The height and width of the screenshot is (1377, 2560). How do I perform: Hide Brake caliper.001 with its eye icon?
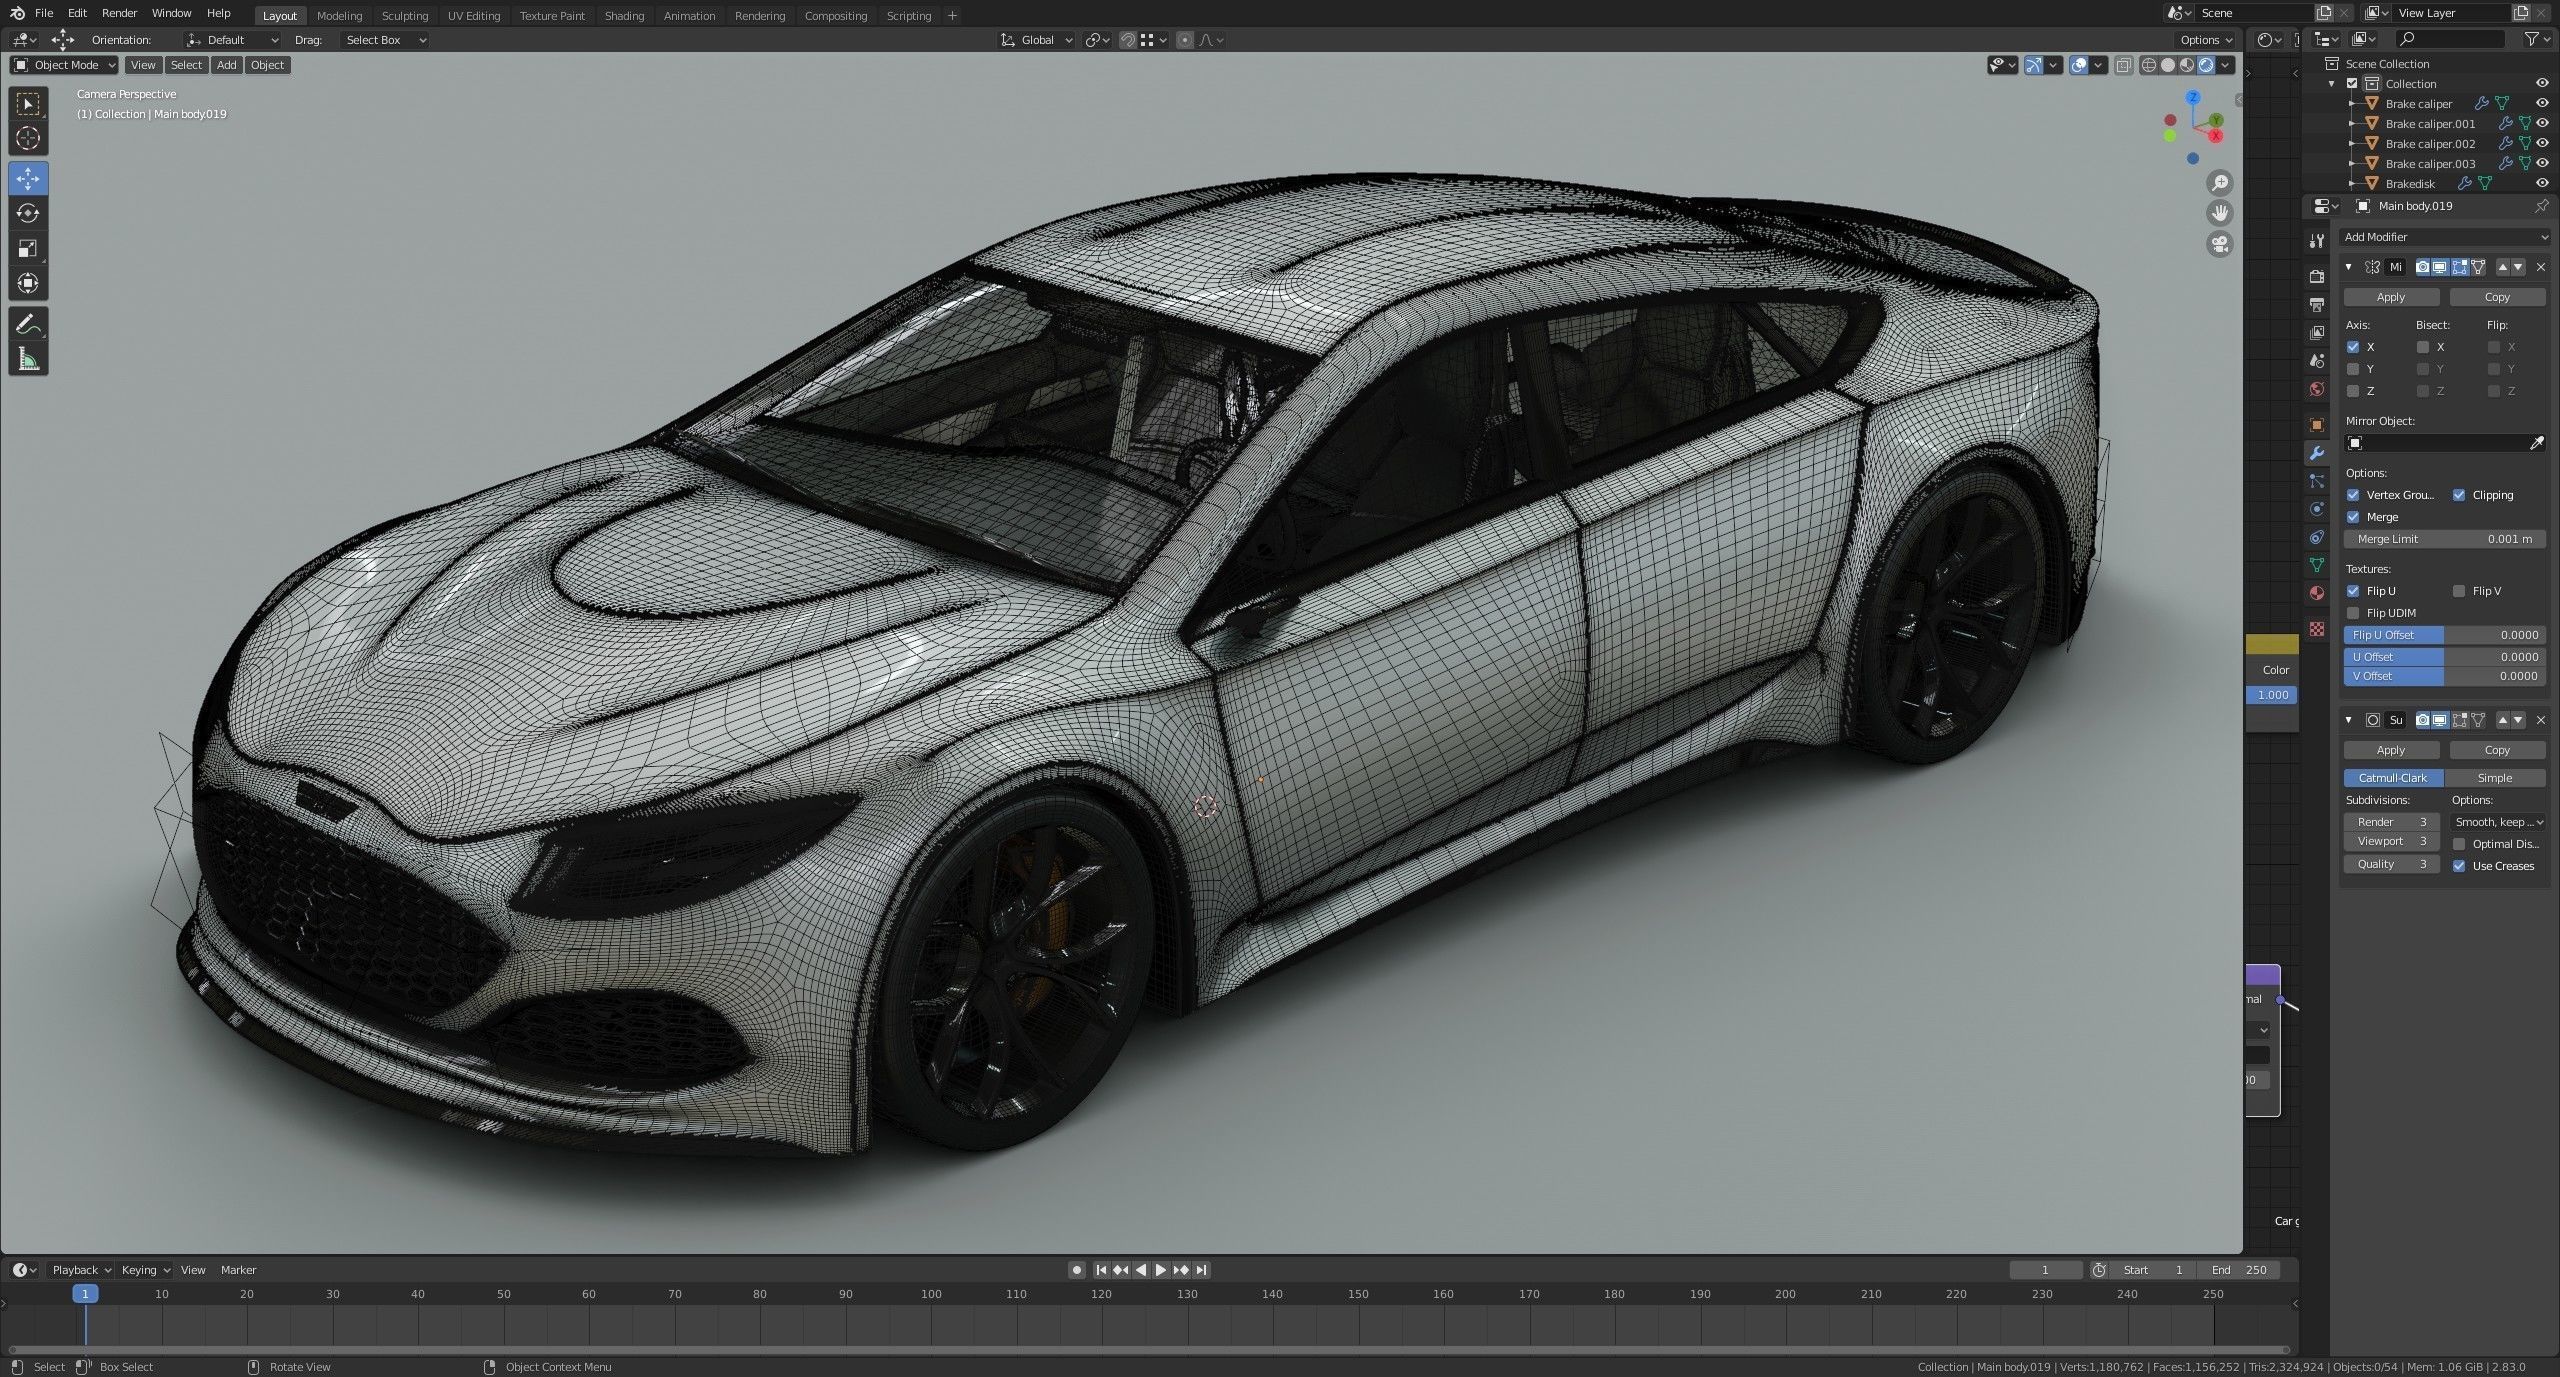2542,123
